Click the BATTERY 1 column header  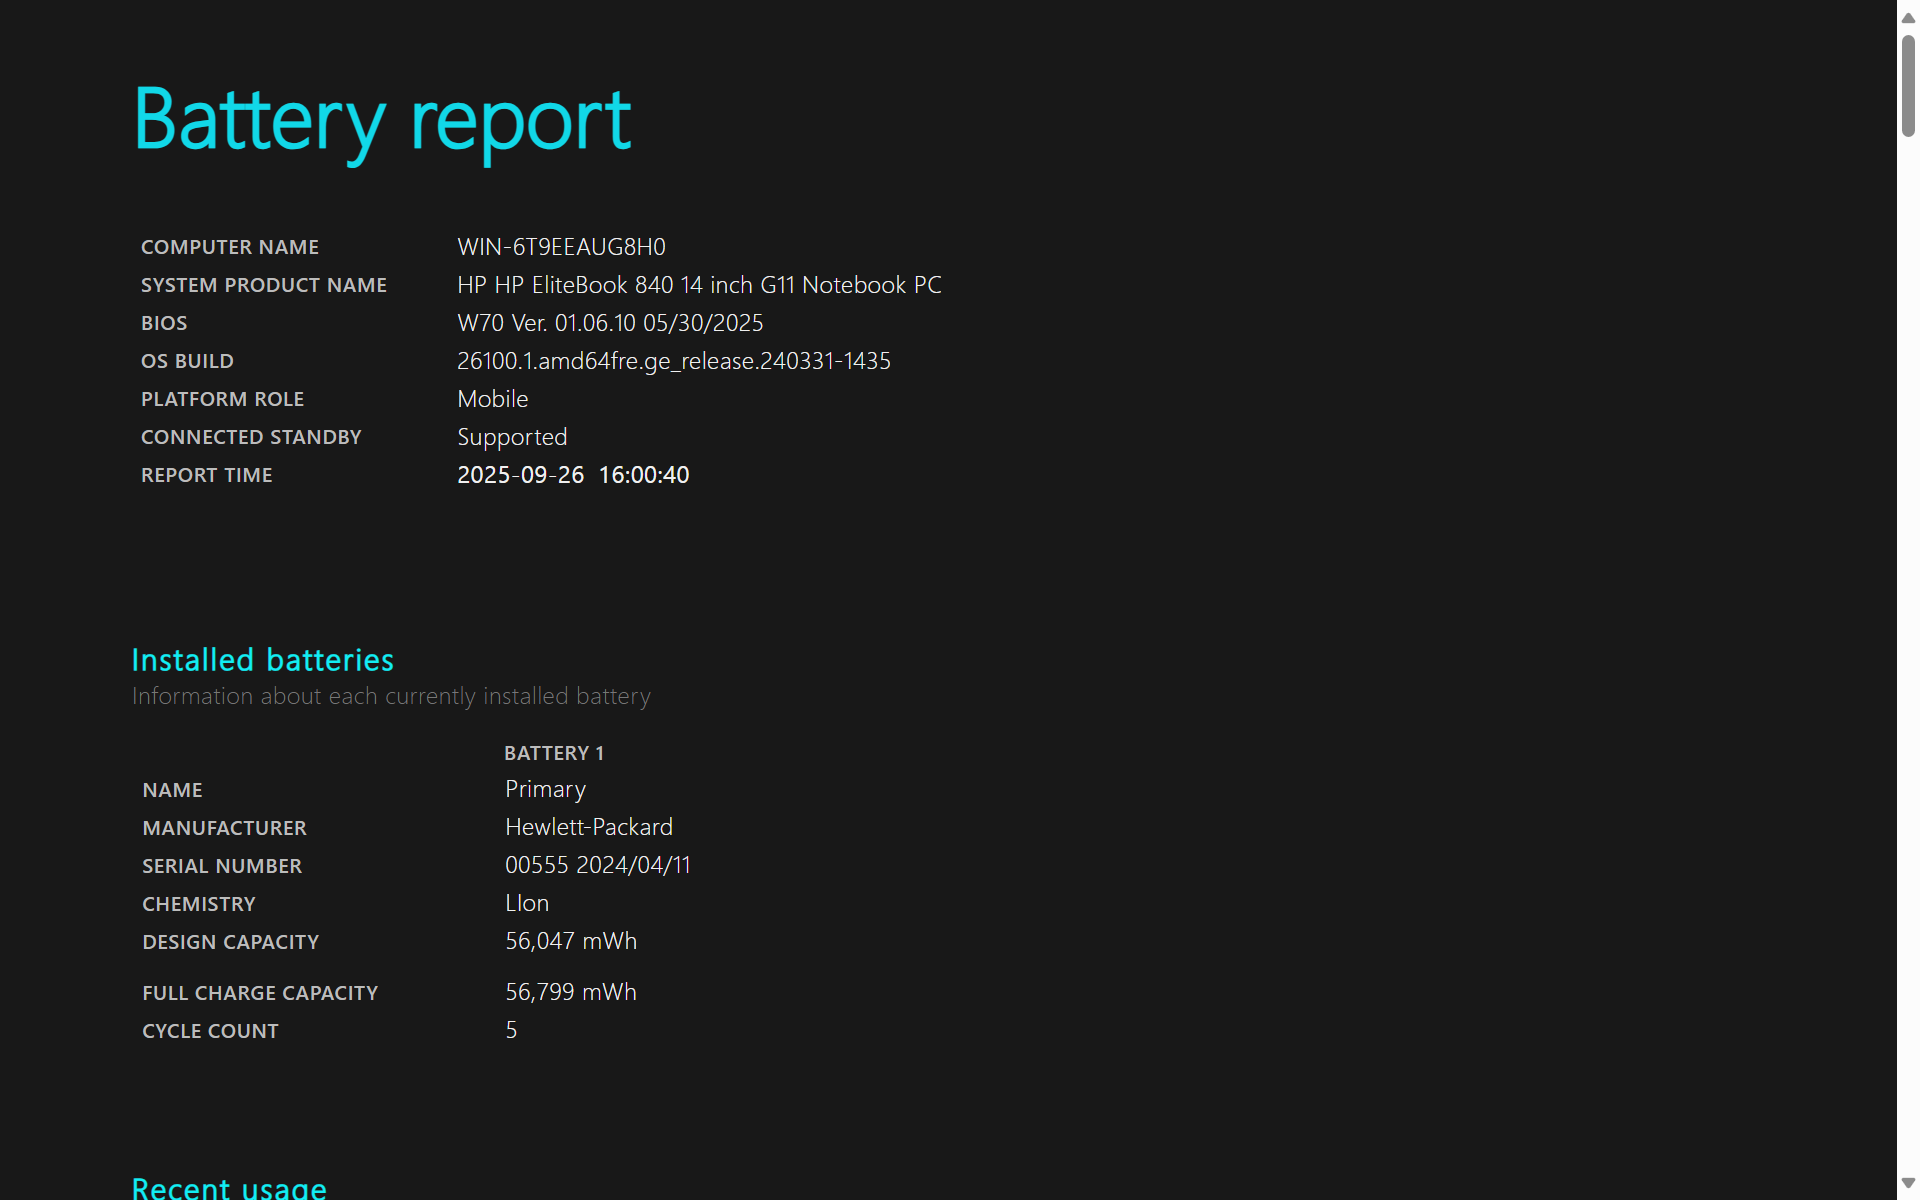tap(554, 753)
